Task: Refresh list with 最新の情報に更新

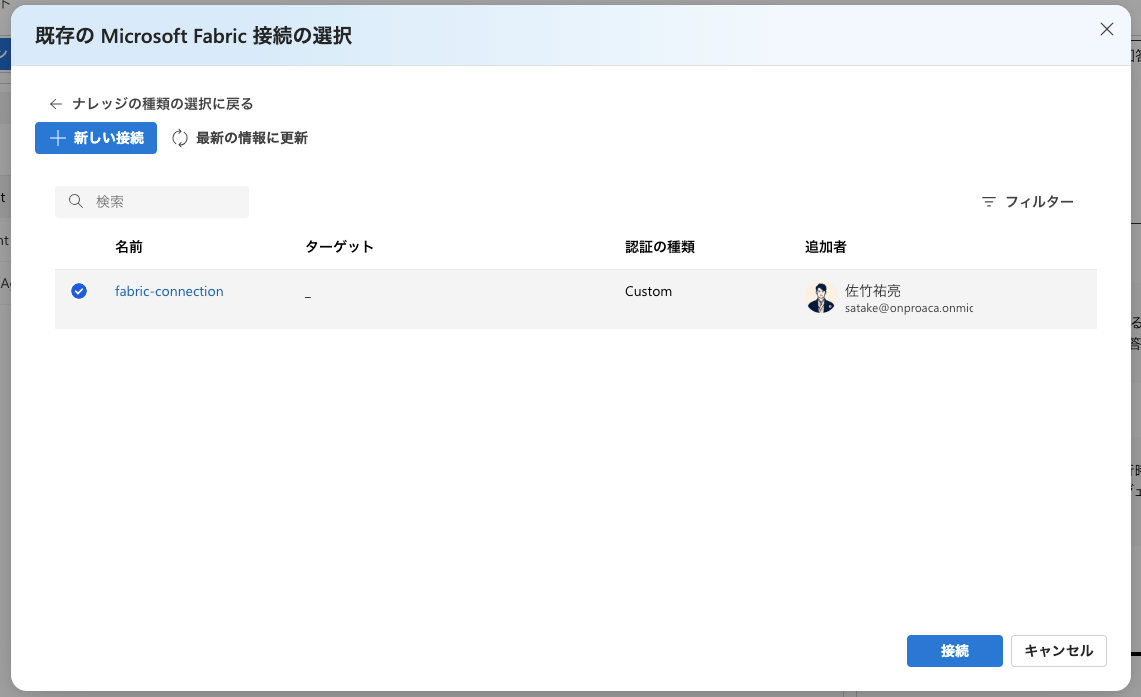Action: pos(239,138)
